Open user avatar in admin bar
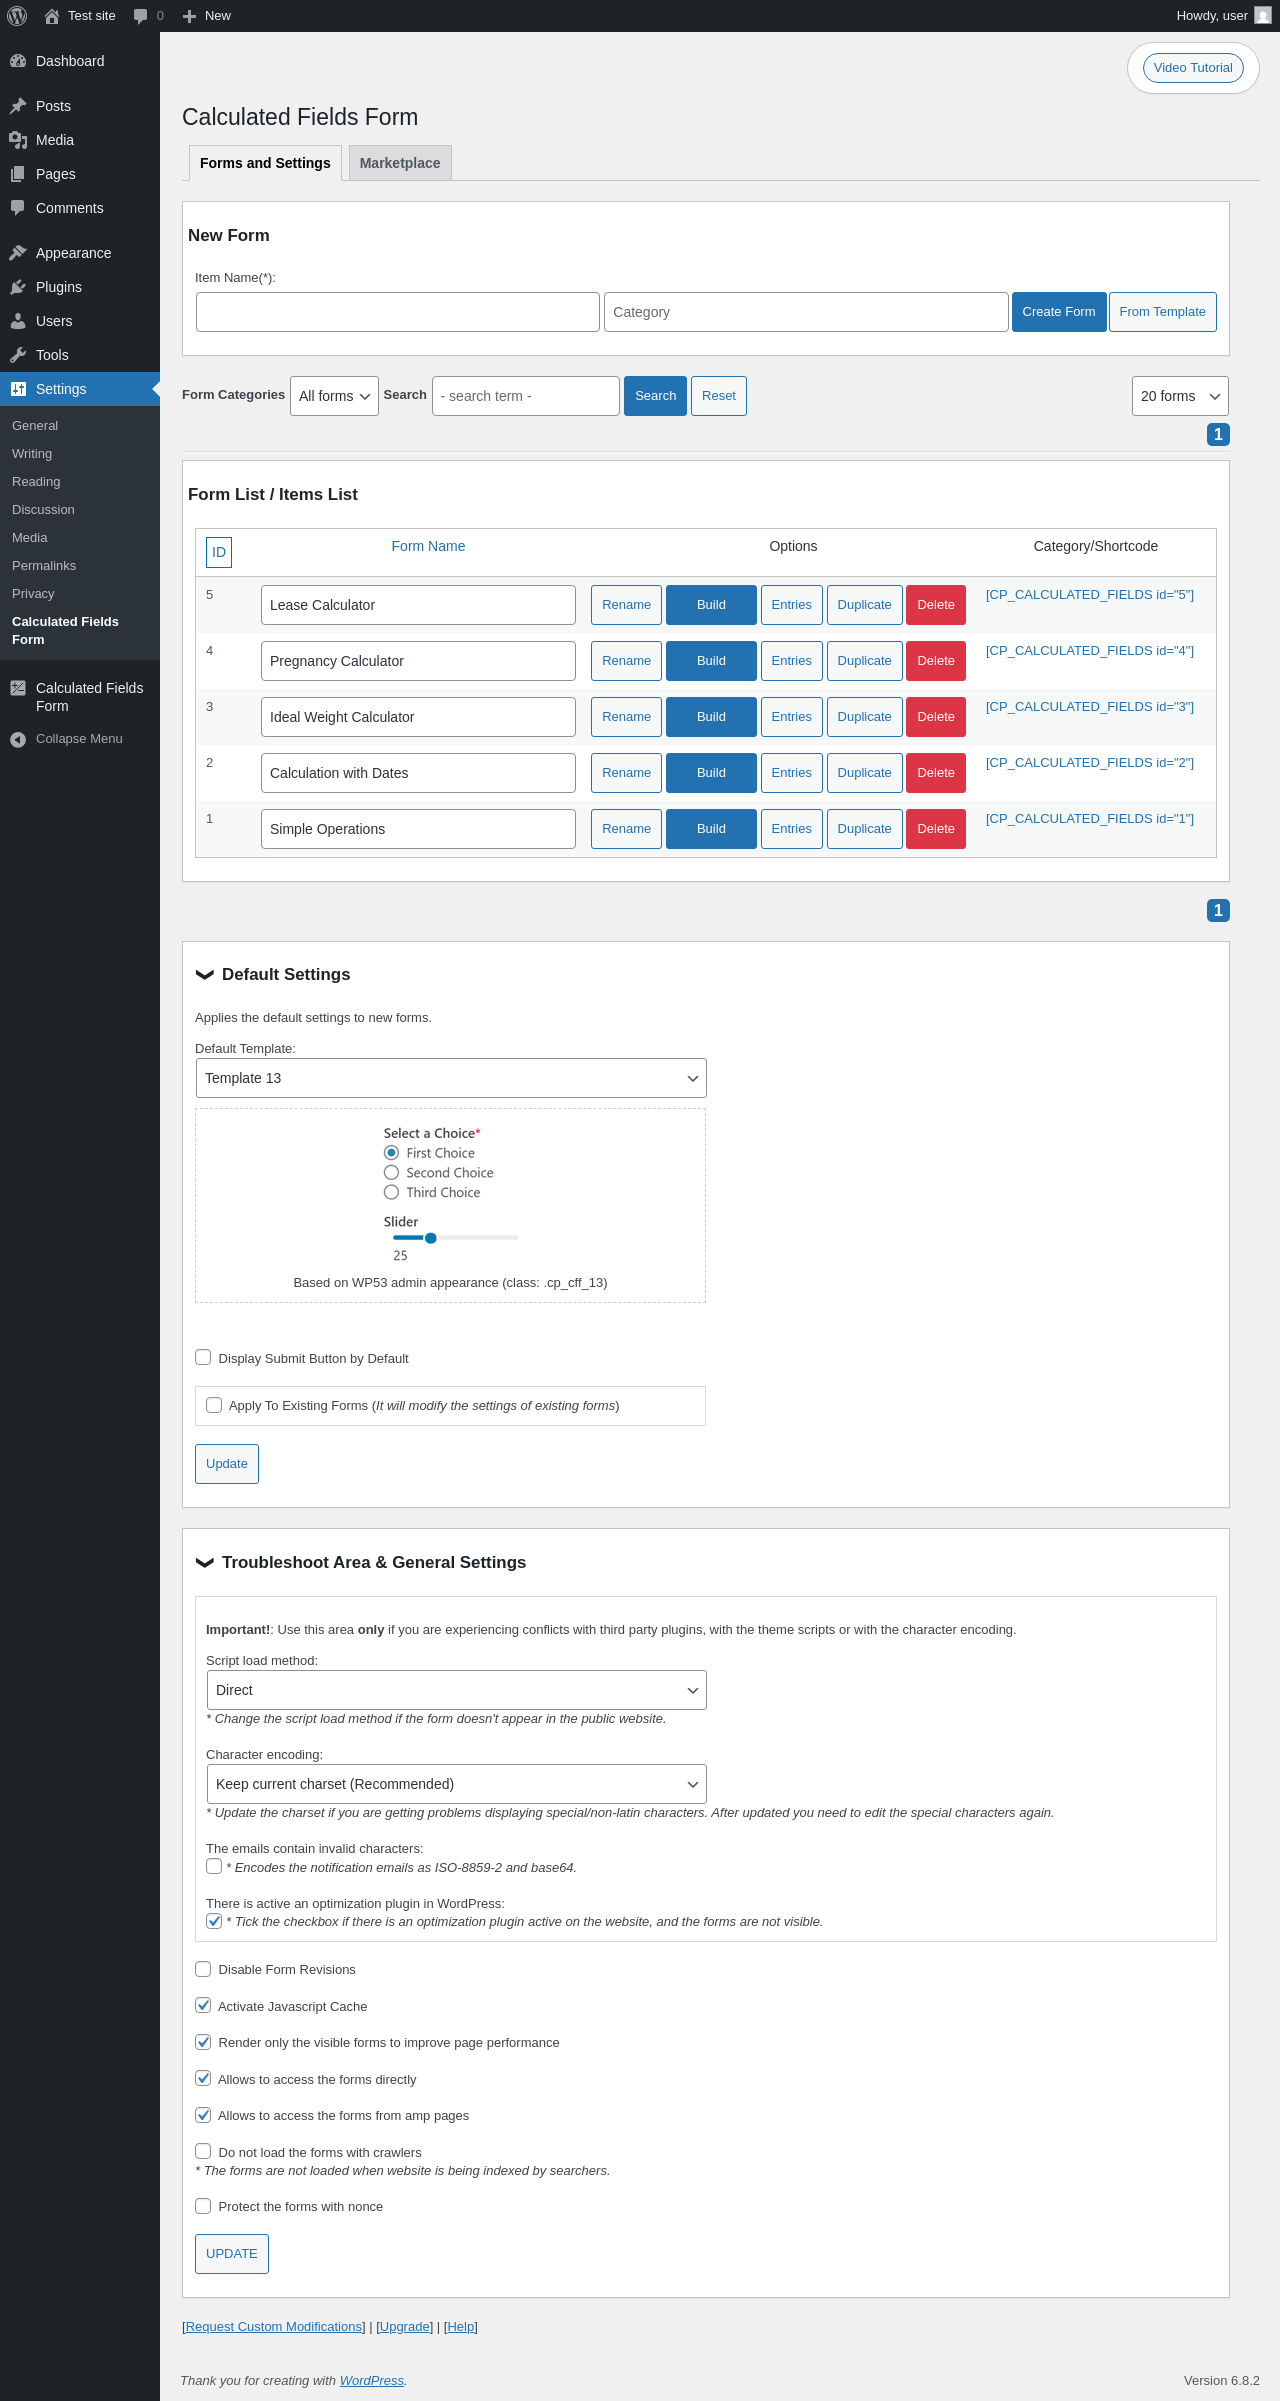This screenshot has width=1280, height=2401. point(1263,16)
